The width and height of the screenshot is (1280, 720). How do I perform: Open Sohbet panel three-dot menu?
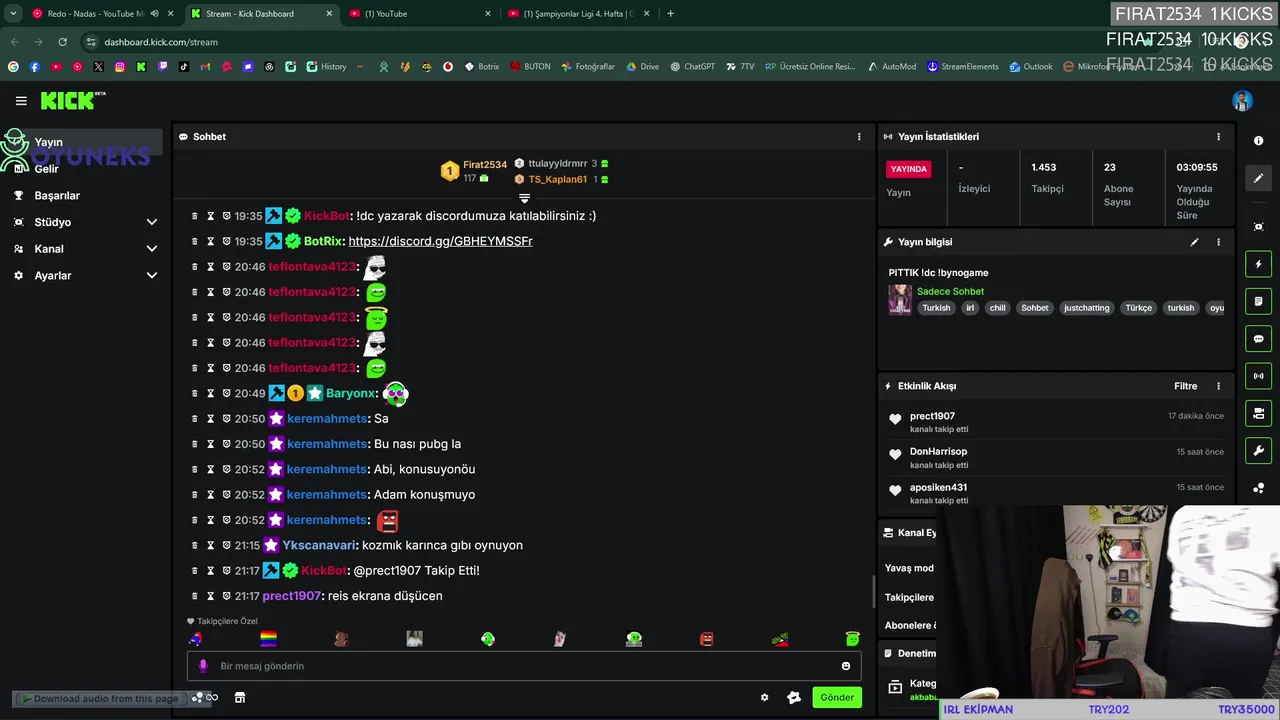coord(859,137)
